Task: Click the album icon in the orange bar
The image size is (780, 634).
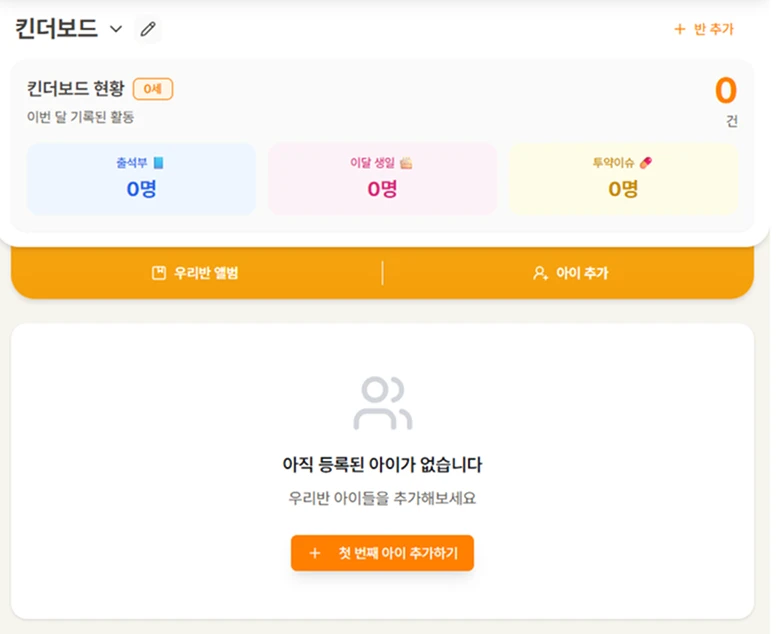Action: pos(158,273)
